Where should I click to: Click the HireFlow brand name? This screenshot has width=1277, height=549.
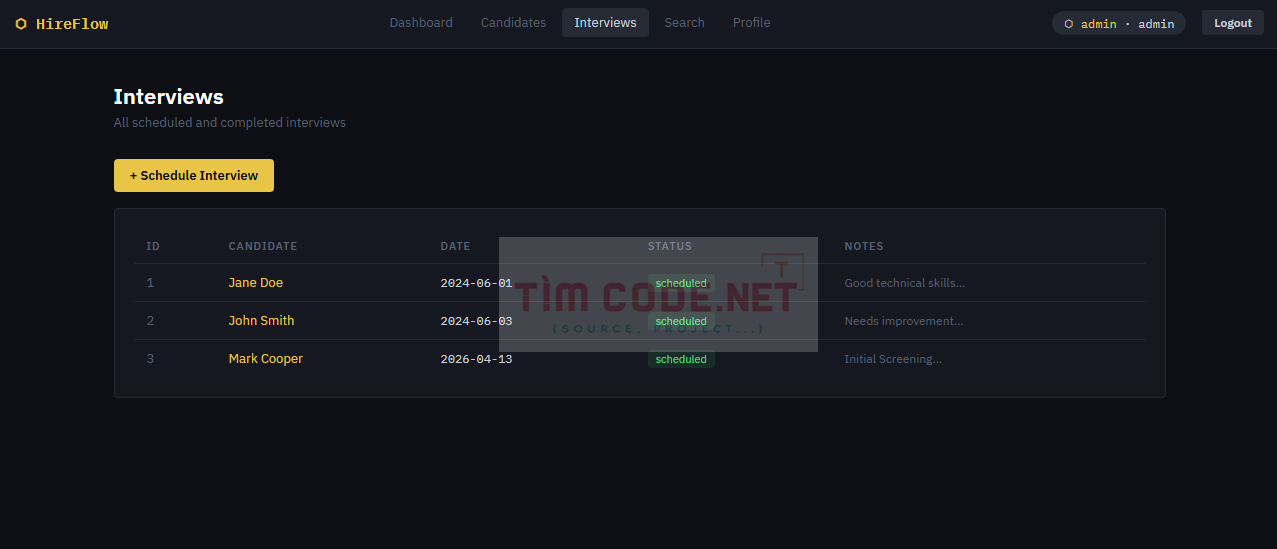point(72,24)
